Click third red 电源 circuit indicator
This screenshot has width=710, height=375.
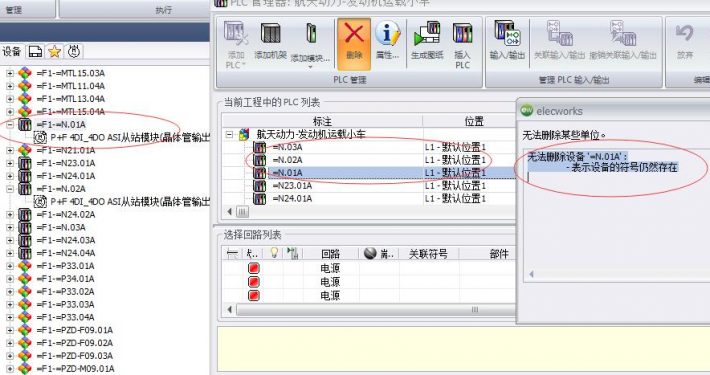(x=254, y=296)
